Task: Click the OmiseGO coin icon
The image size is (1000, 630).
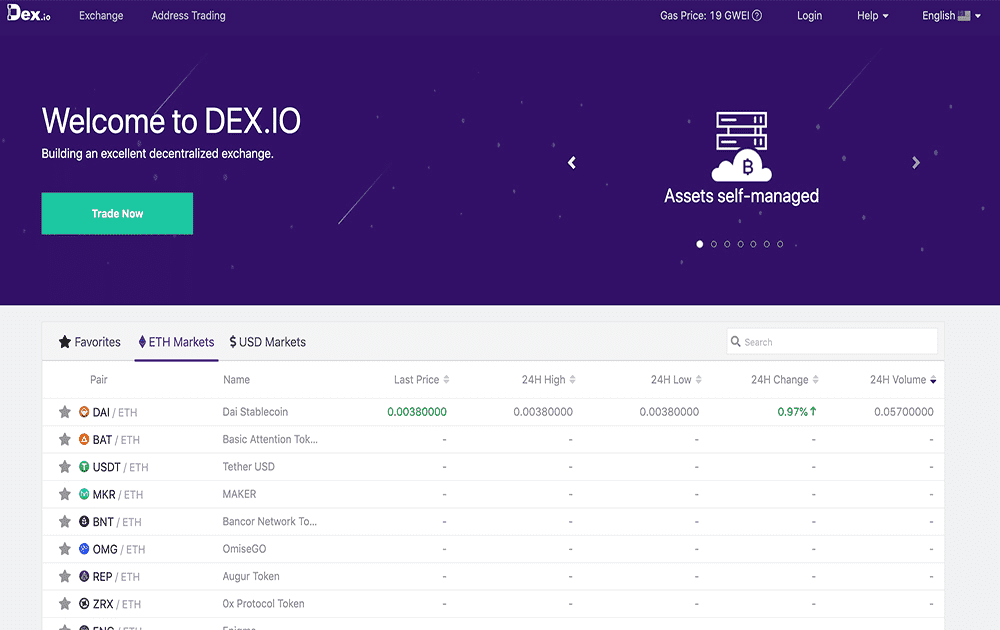Action: (x=84, y=548)
